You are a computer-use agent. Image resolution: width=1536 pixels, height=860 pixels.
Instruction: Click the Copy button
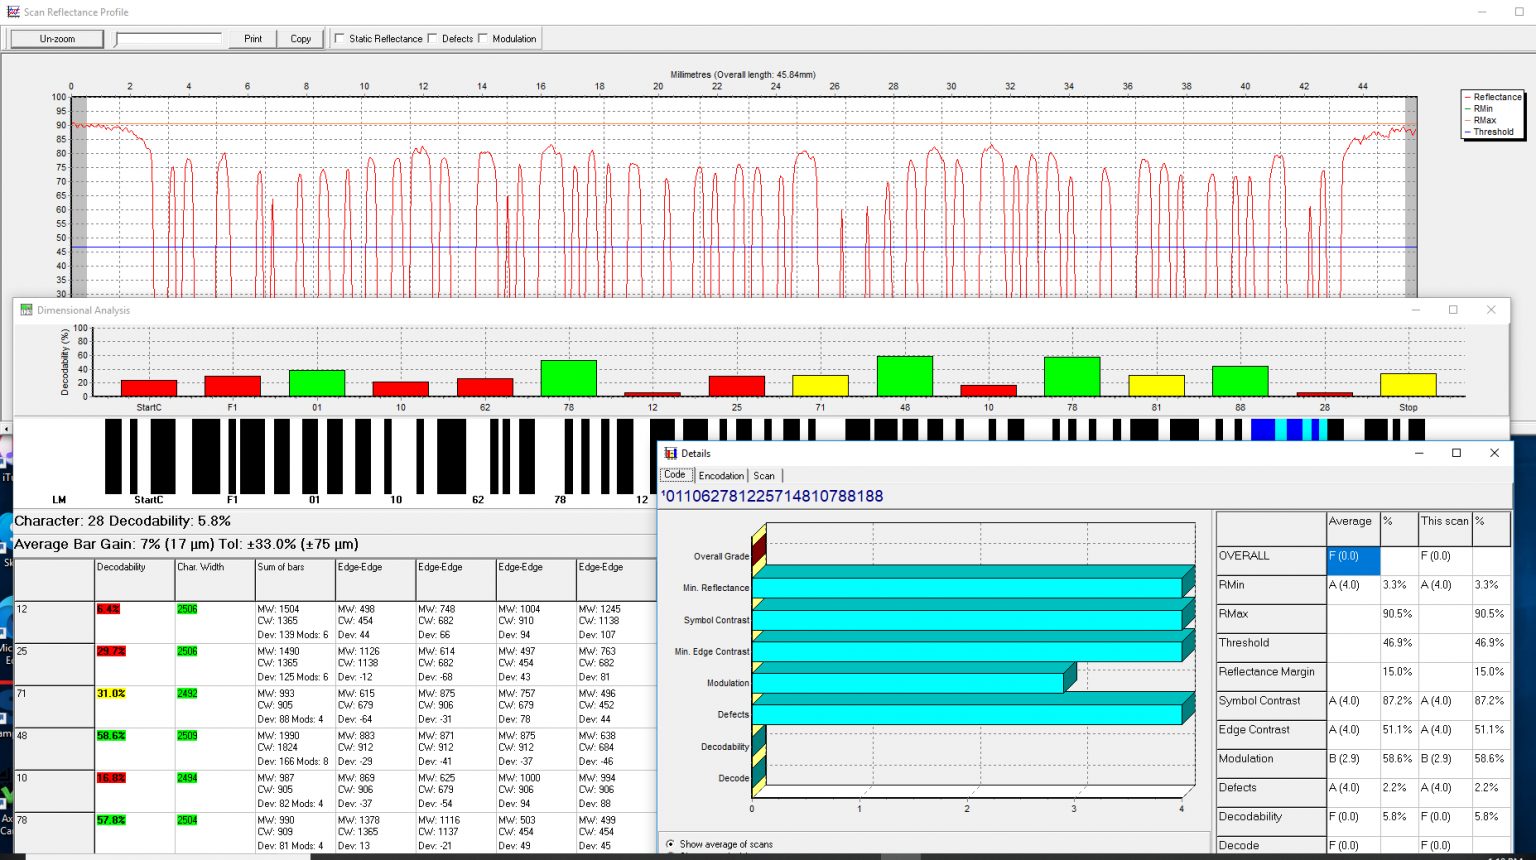(300, 38)
